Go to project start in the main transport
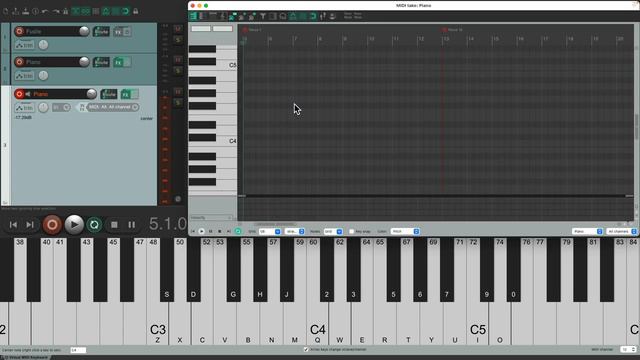Viewport: 640px width, 360px height. click(x=13, y=224)
